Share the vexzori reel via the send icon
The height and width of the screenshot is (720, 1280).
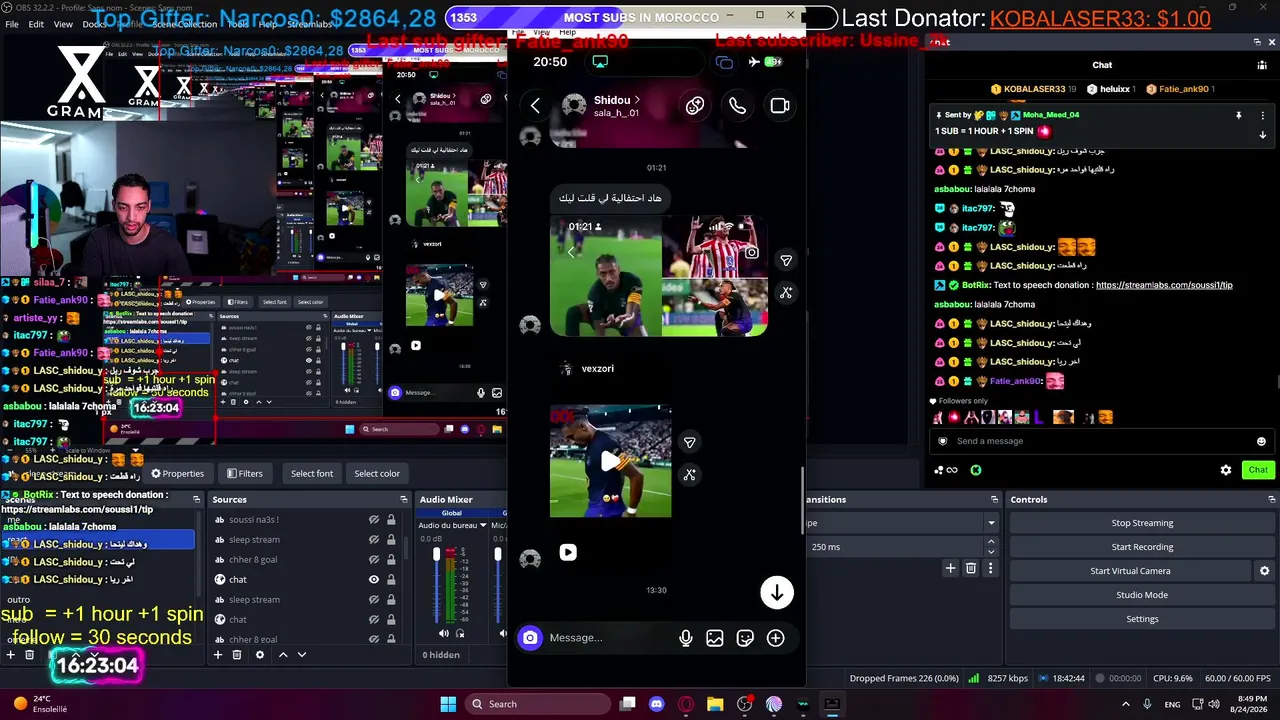(x=689, y=443)
